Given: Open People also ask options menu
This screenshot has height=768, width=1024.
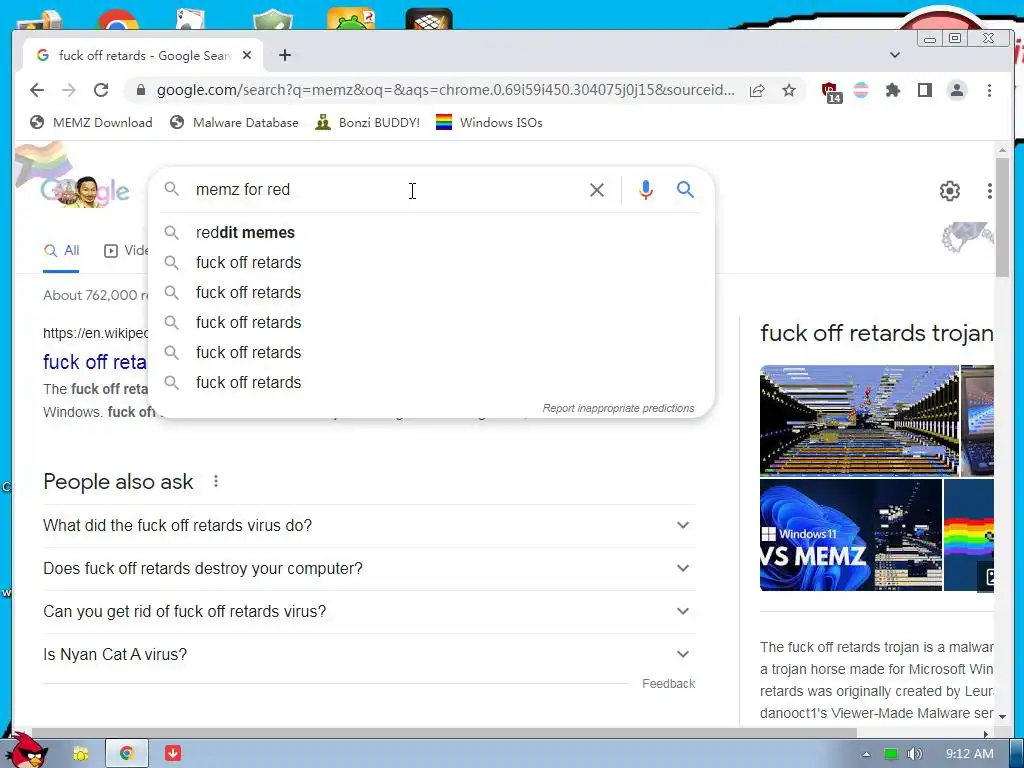Looking at the screenshot, I should pos(216,482).
